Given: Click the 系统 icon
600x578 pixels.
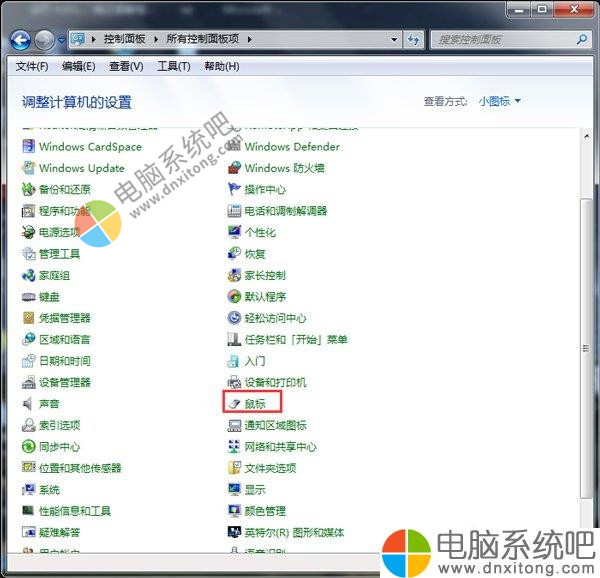Looking at the screenshot, I should (x=28, y=489).
